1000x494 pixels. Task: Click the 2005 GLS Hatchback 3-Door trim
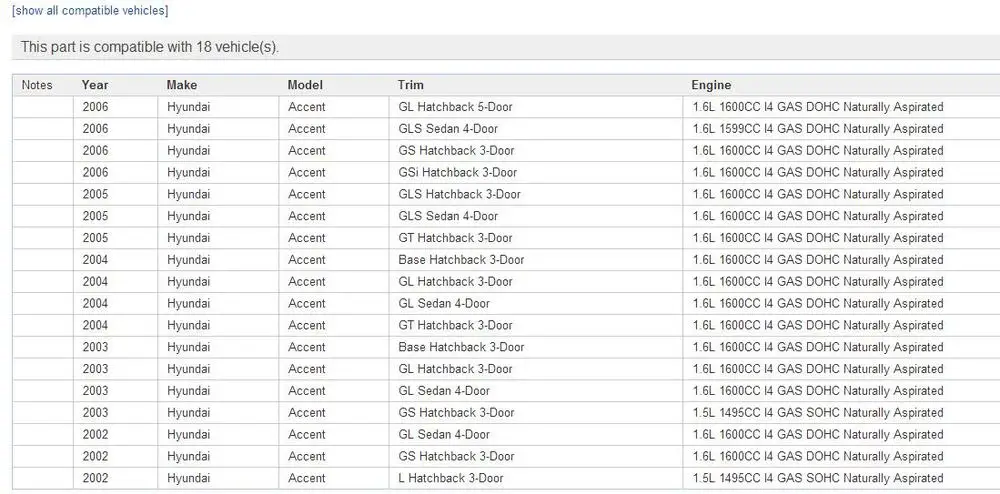pyautogui.click(x=536, y=194)
